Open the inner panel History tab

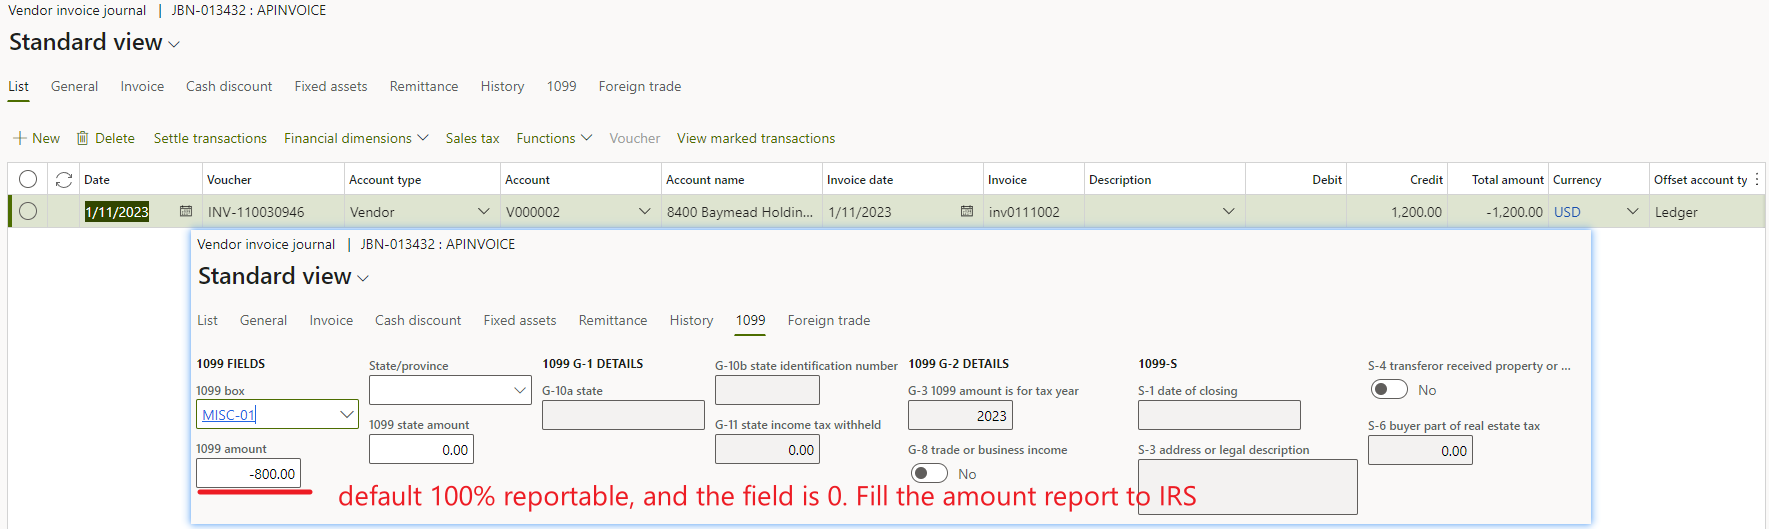691,320
